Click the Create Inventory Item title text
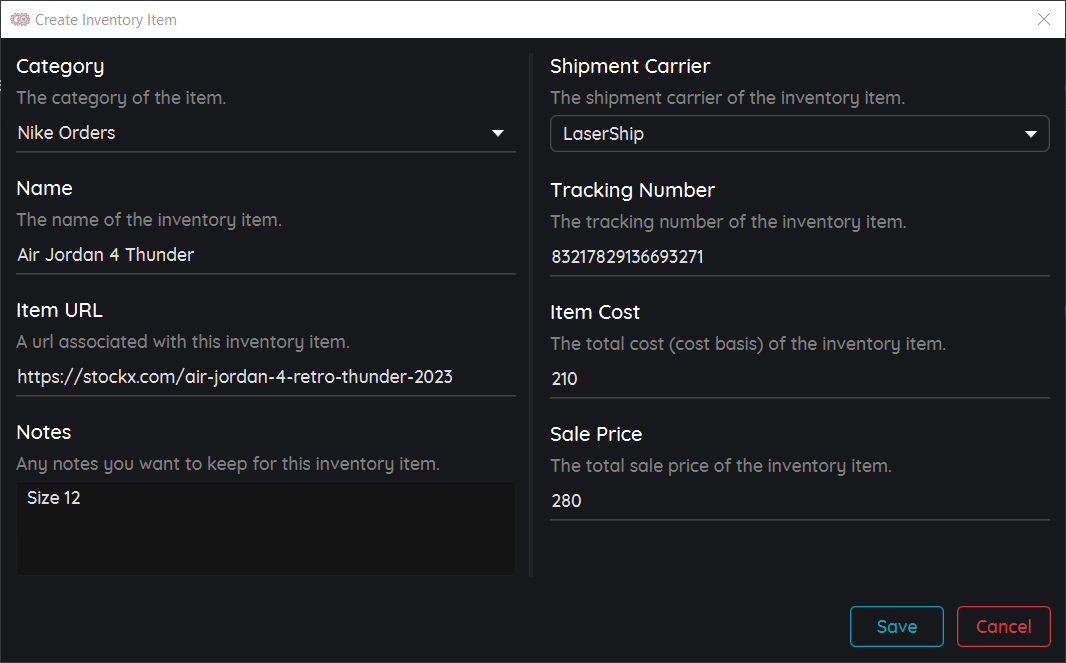The image size is (1066, 663). coord(106,19)
